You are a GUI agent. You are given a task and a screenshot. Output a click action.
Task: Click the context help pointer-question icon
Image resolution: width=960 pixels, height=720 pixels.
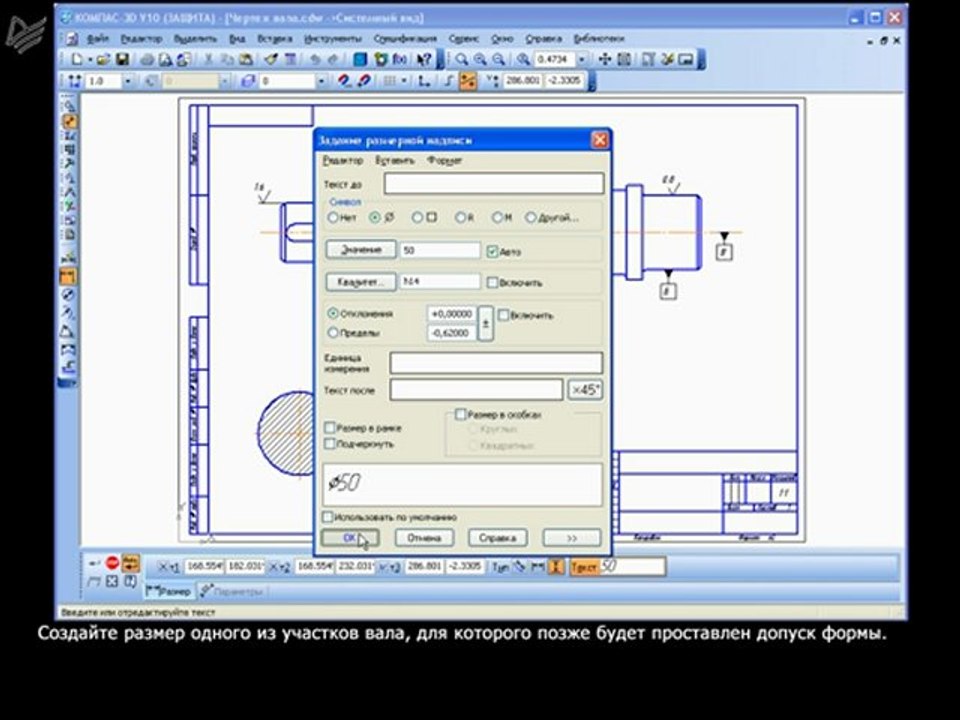point(424,59)
